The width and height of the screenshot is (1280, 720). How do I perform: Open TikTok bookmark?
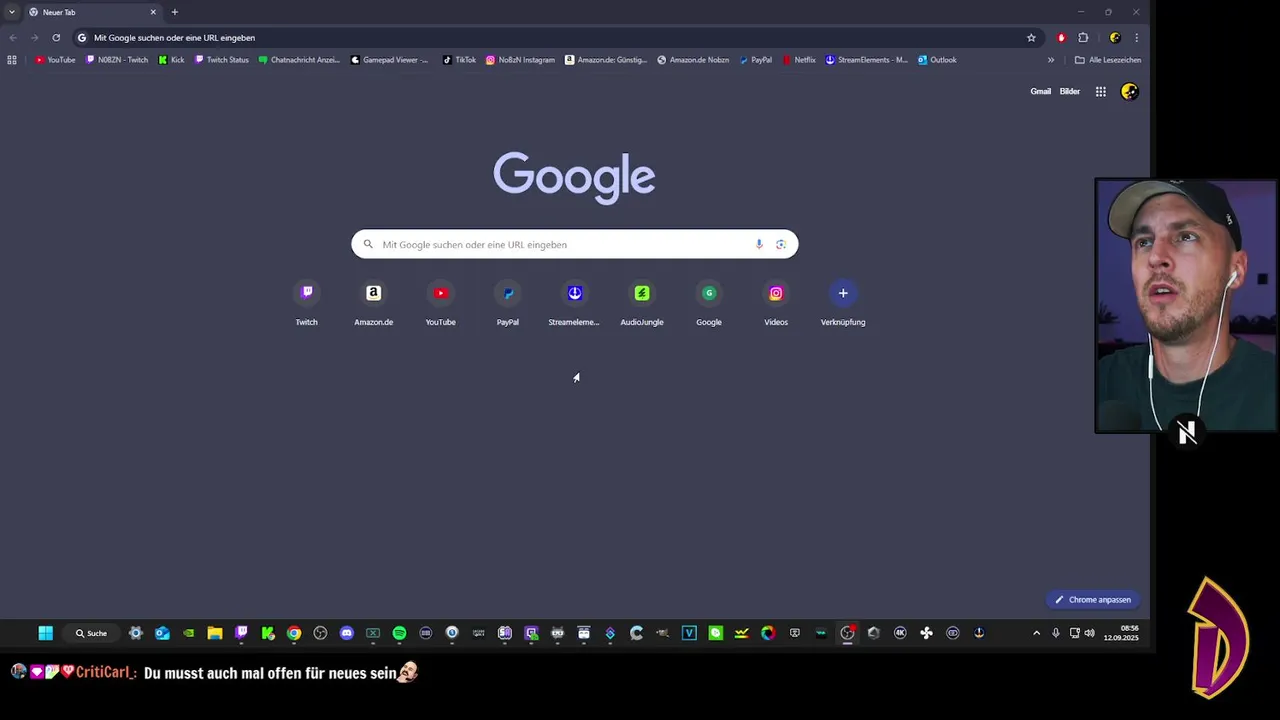[x=459, y=60]
